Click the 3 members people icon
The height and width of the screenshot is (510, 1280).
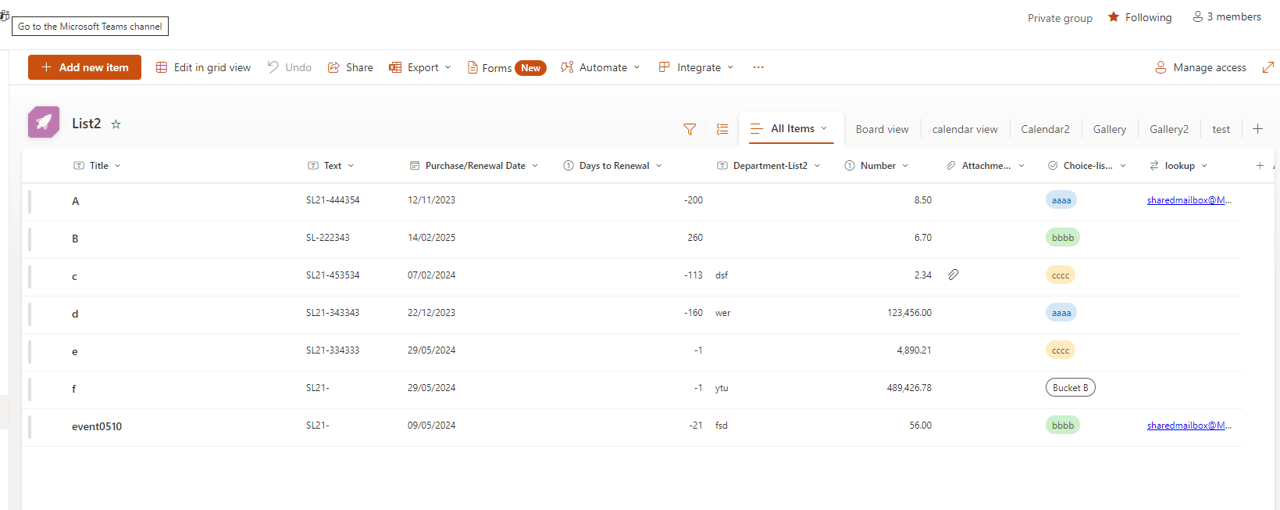pyautogui.click(x=1197, y=17)
